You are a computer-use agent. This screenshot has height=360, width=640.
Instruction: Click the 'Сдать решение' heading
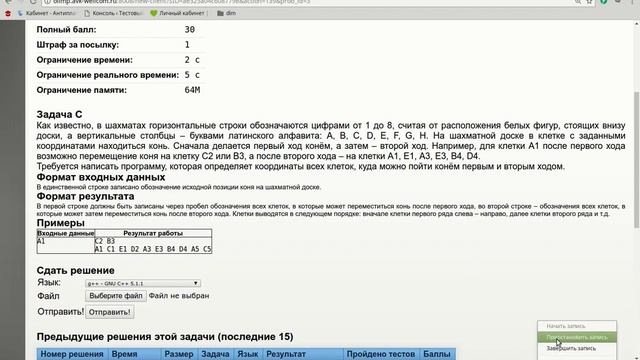(76, 271)
